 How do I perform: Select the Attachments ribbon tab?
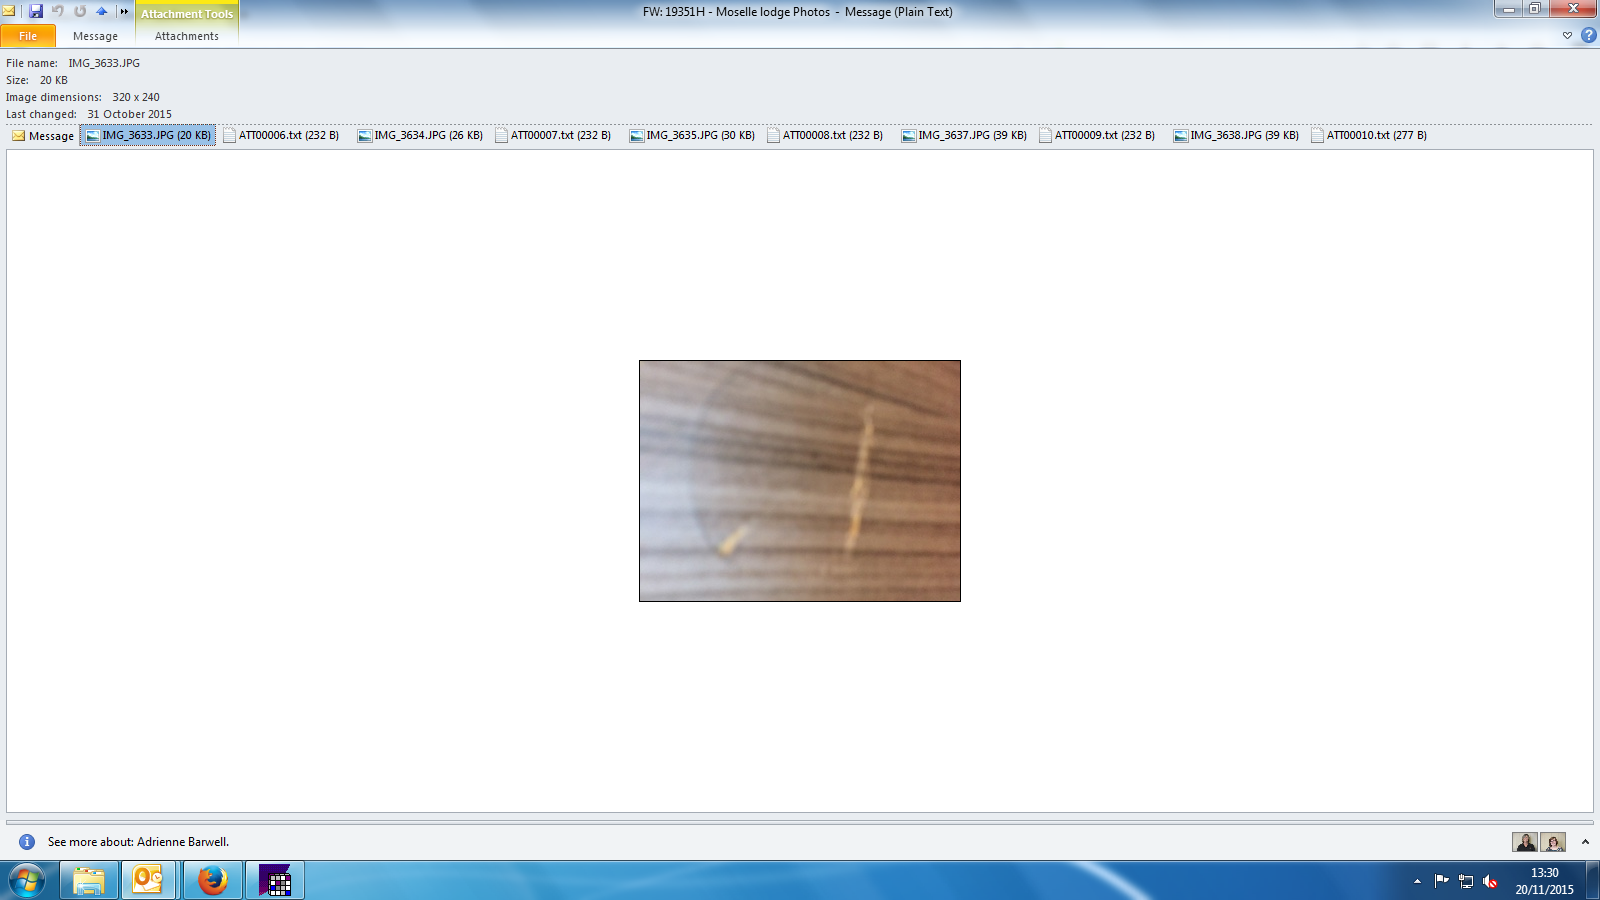187,36
